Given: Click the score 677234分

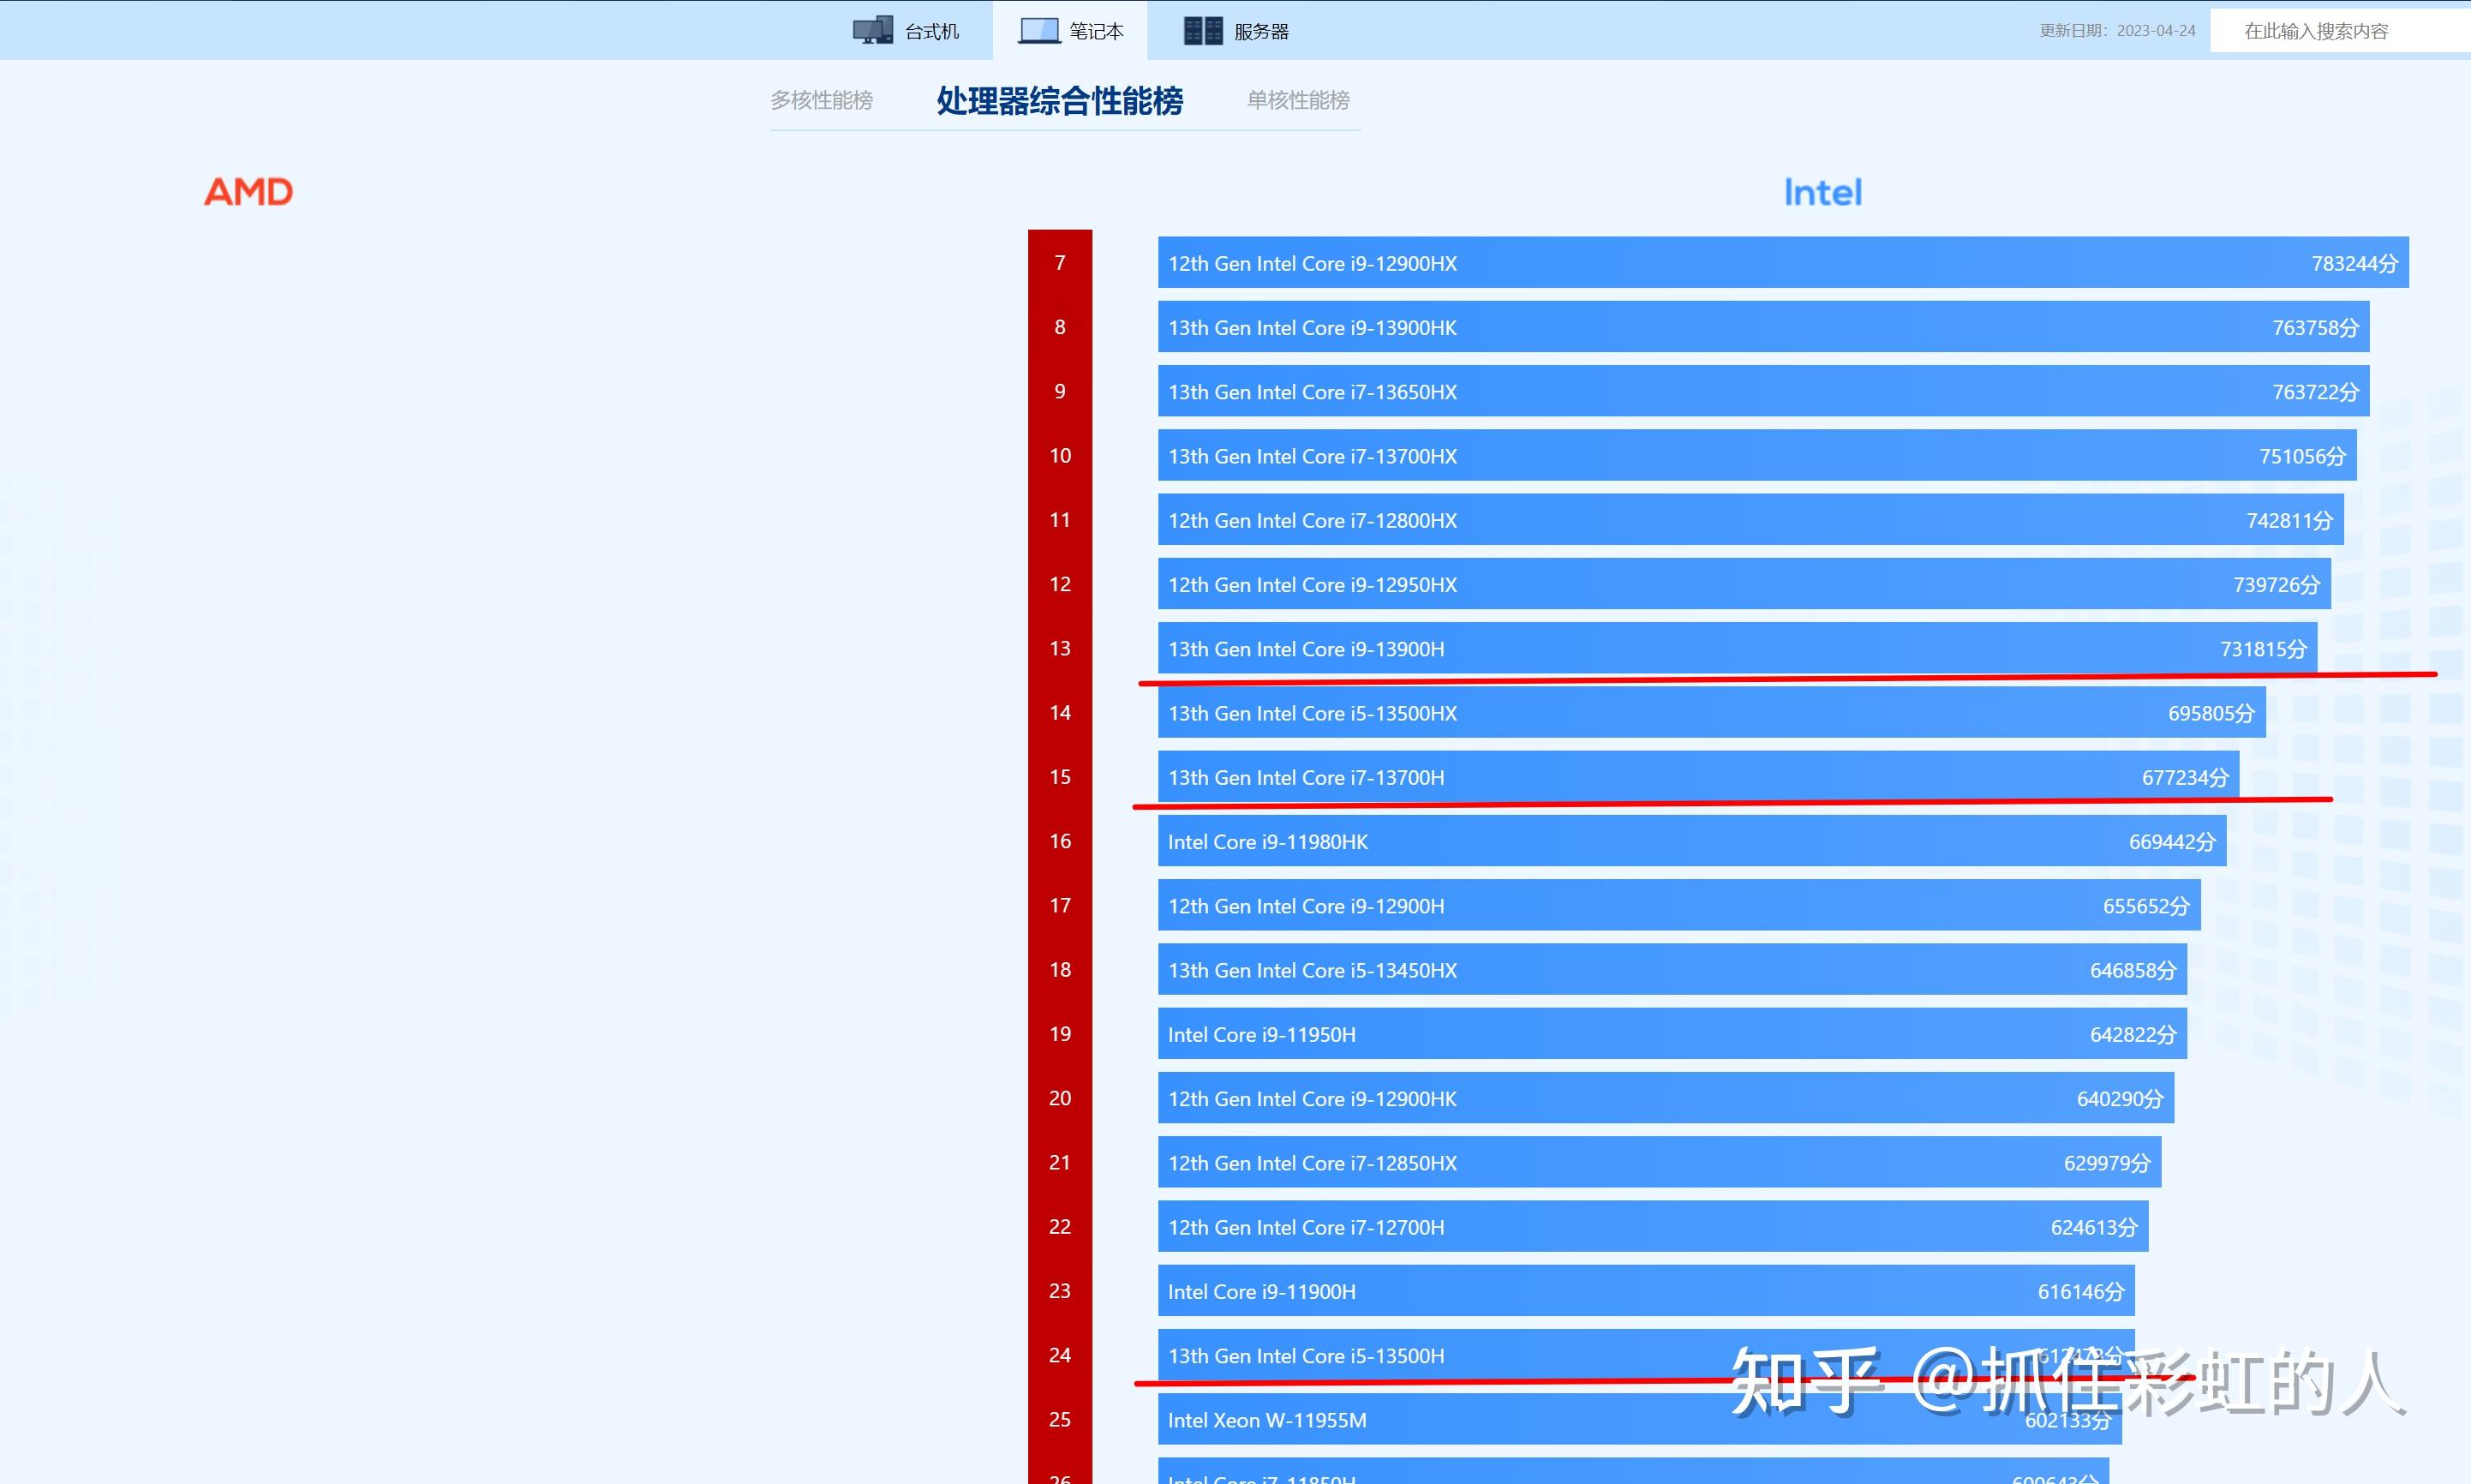Looking at the screenshot, I should [x=2185, y=778].
